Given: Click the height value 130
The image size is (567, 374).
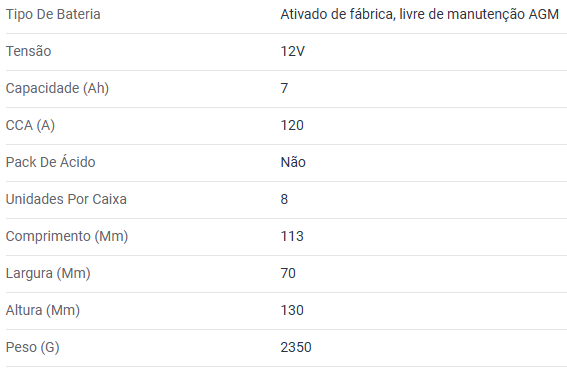Looking at the screenshot, I should click(292, 310).
